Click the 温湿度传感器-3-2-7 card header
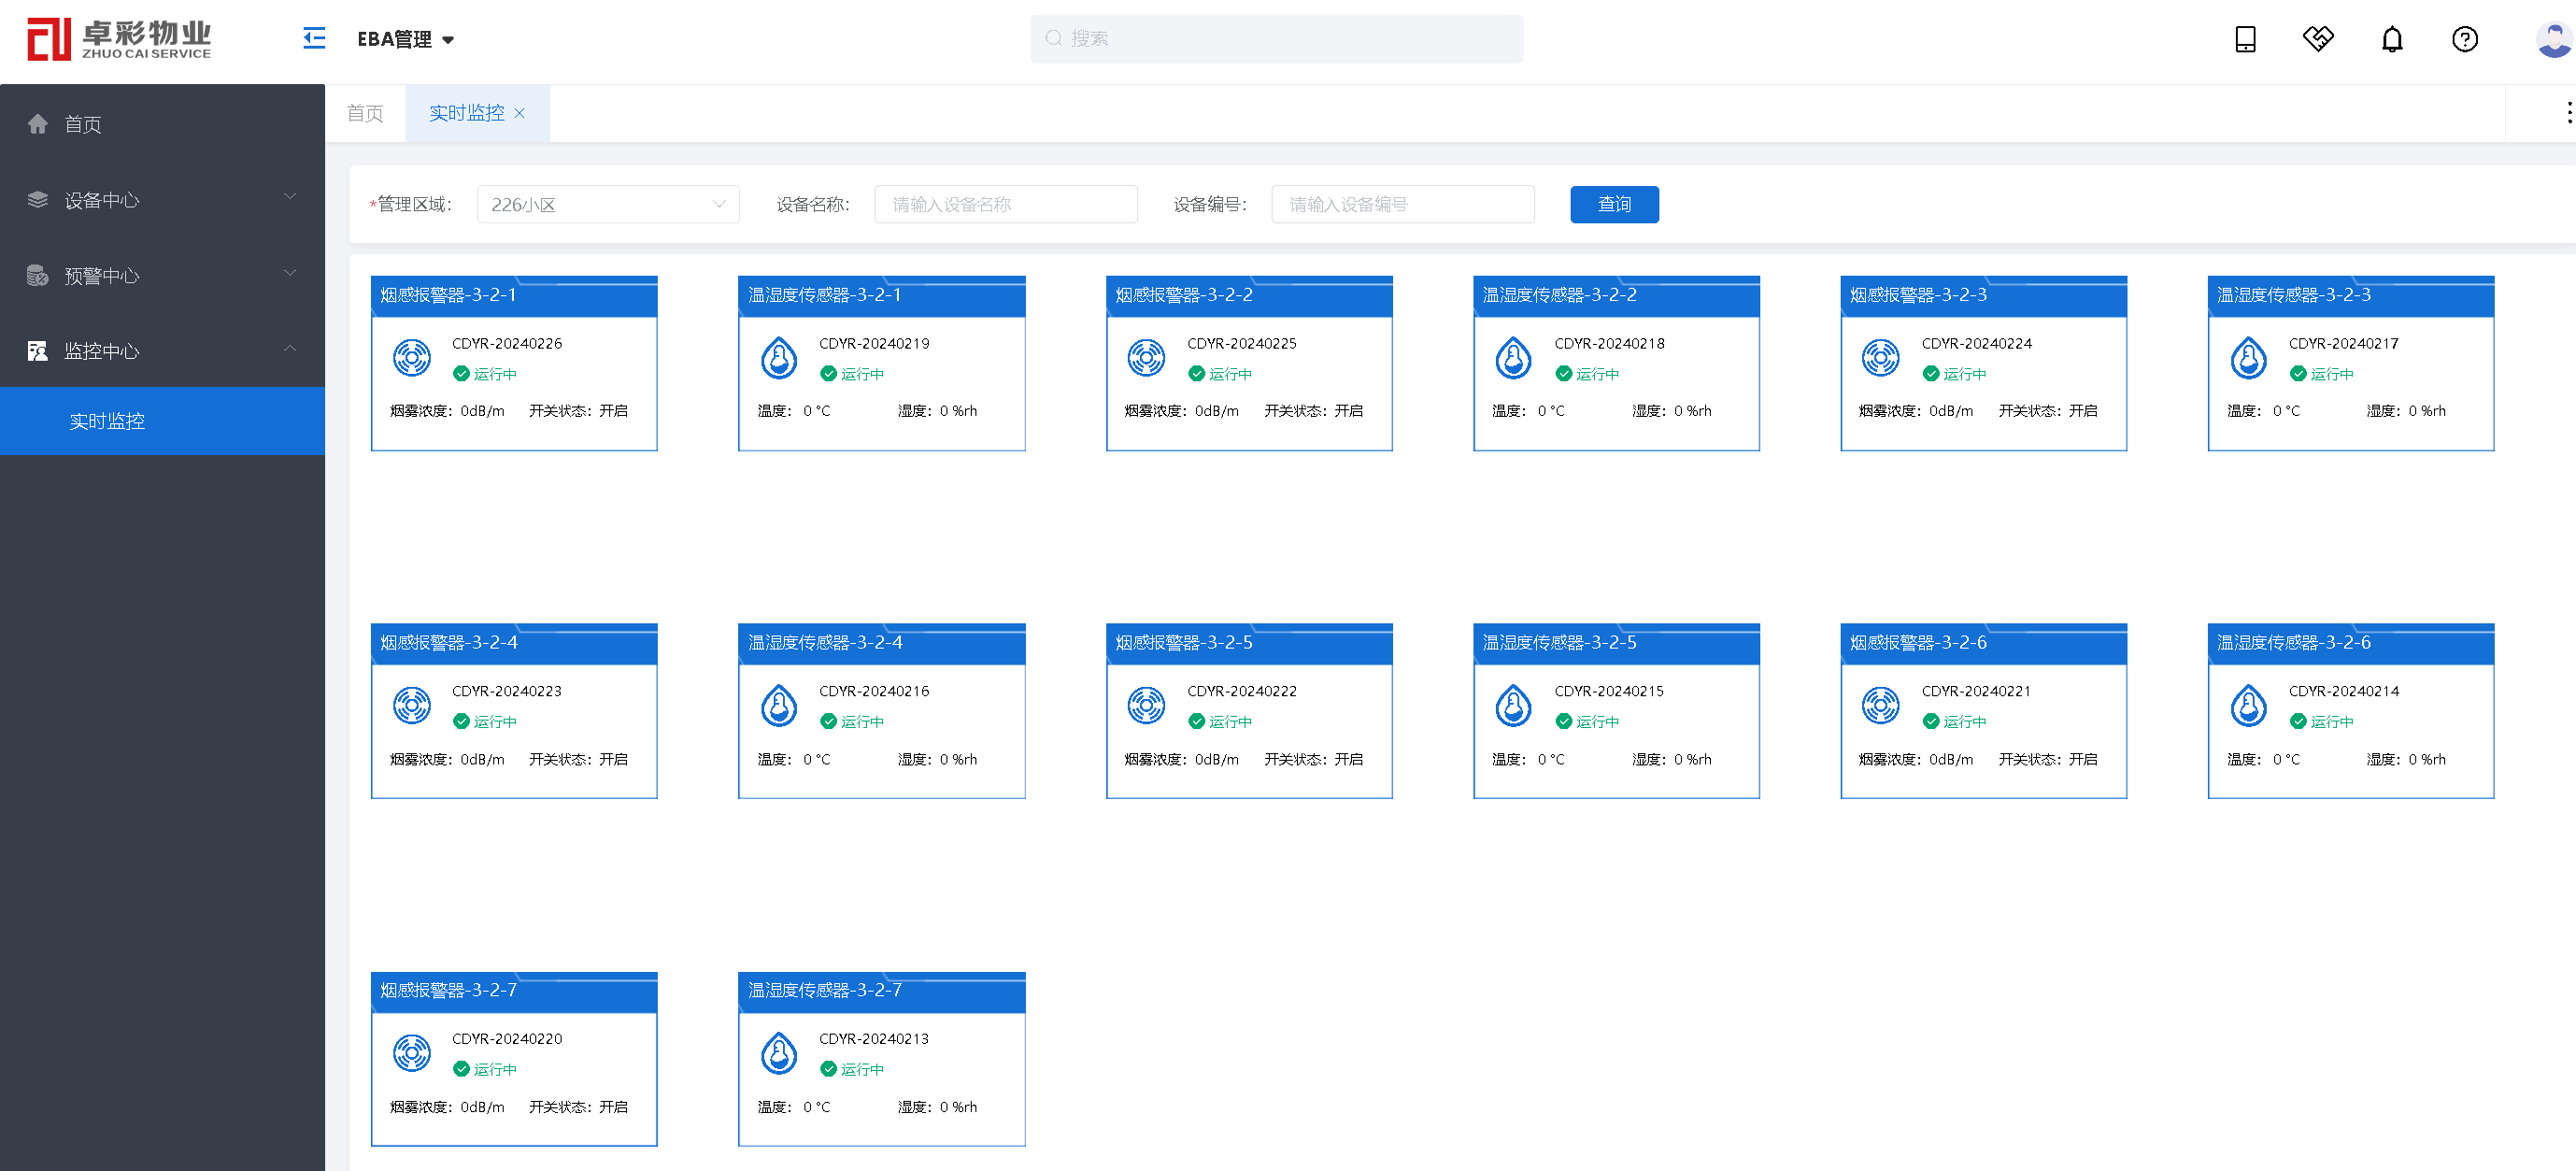2576x1171 pixels. point(881,992)
